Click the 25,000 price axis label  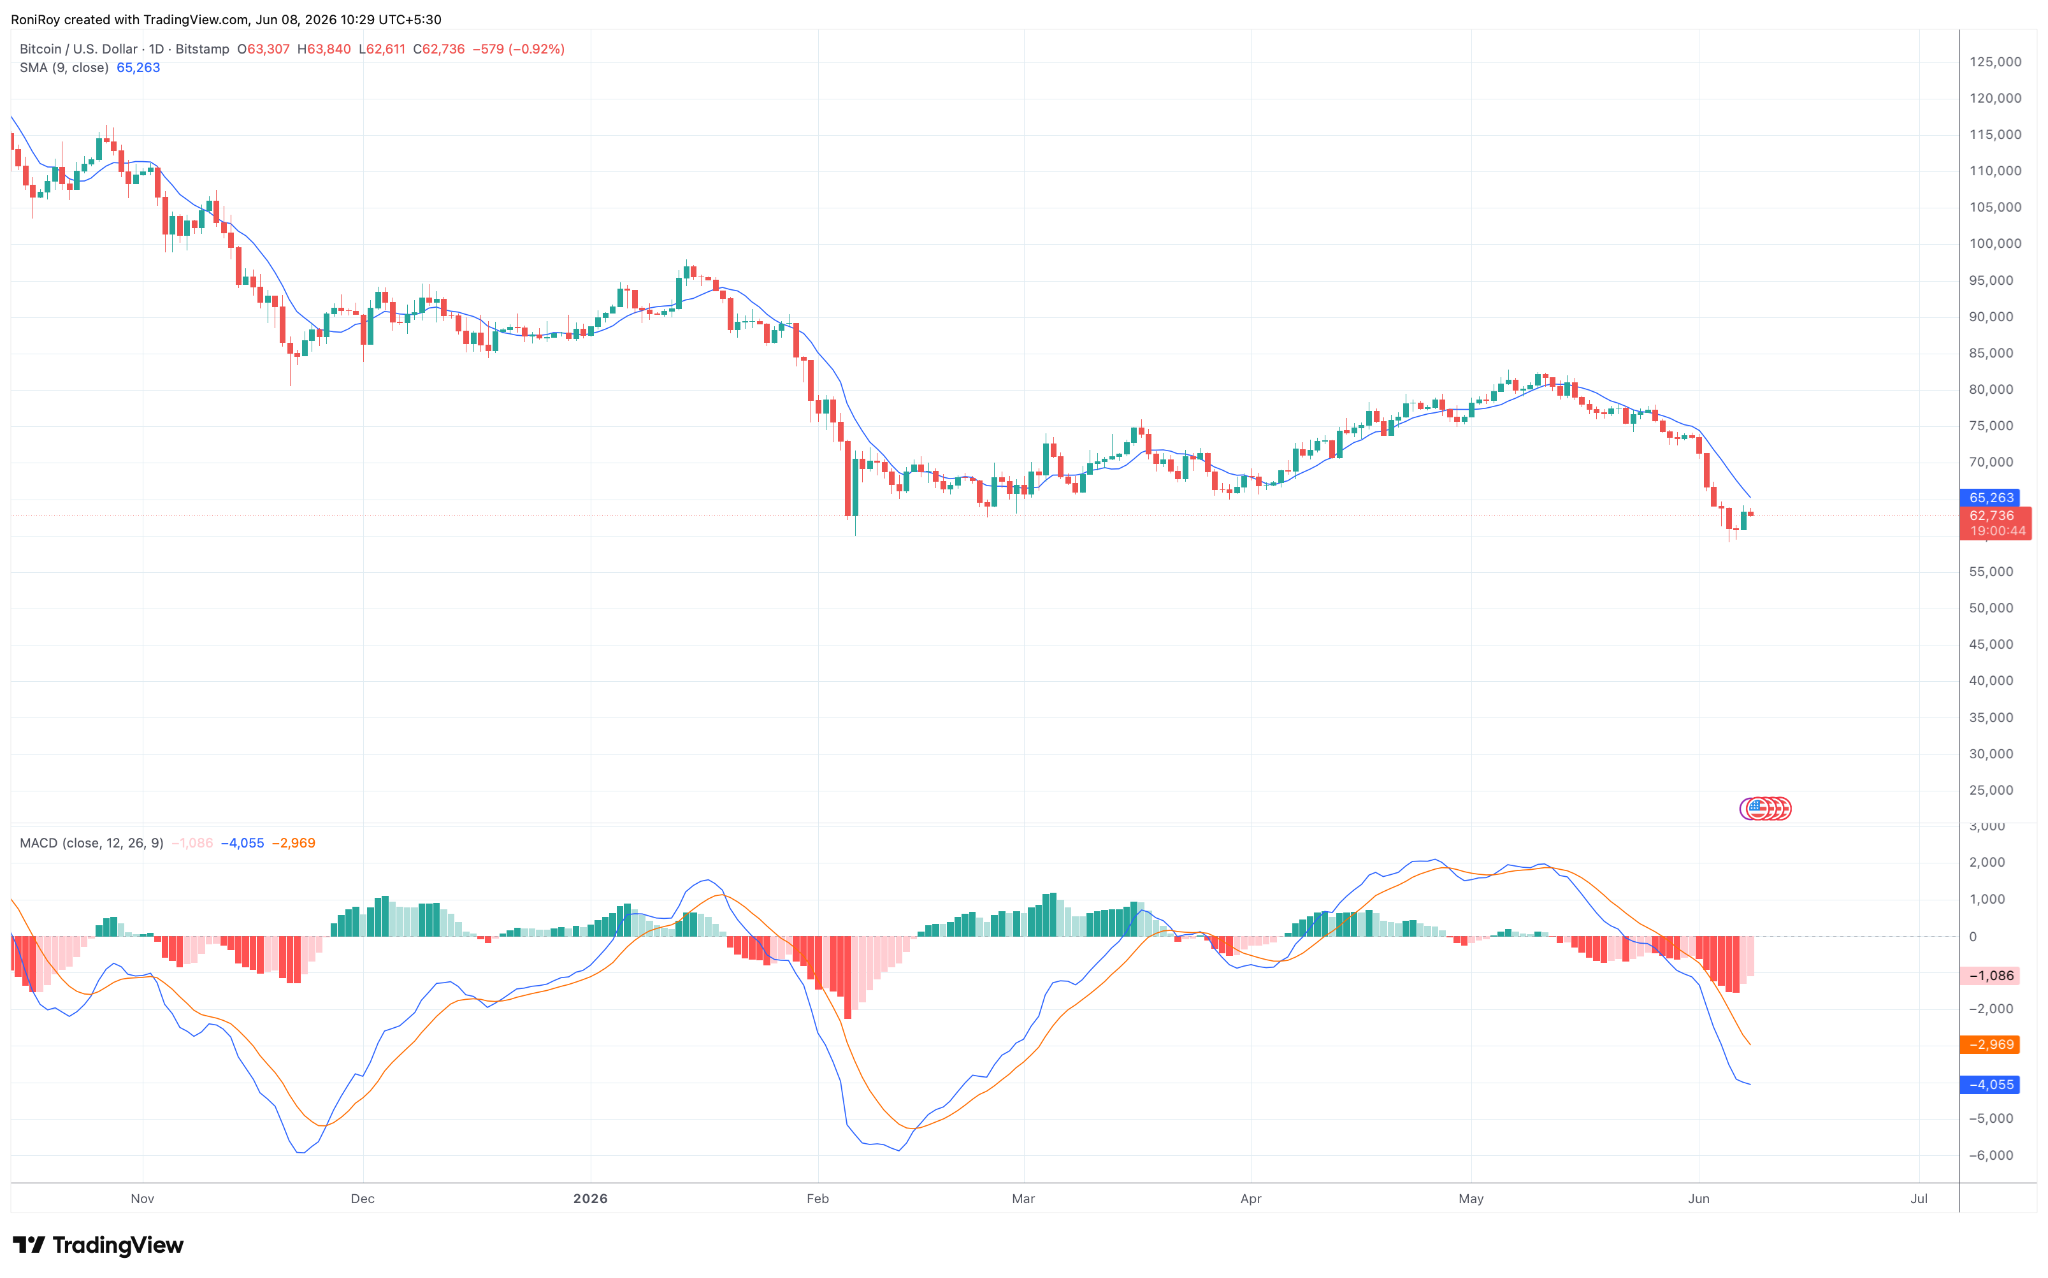tap(1991, 790)
